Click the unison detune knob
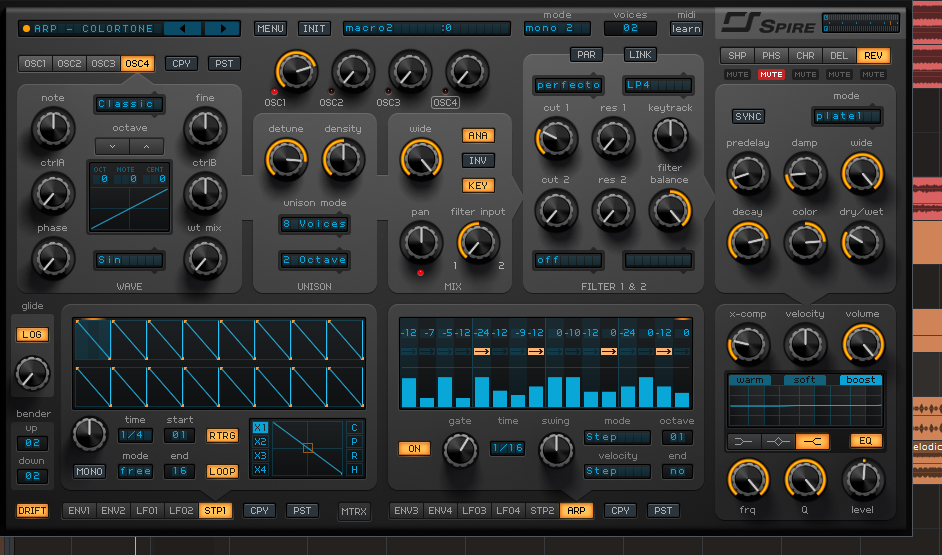The height and width of the screenshot is (555, 942). pos(287,160)
